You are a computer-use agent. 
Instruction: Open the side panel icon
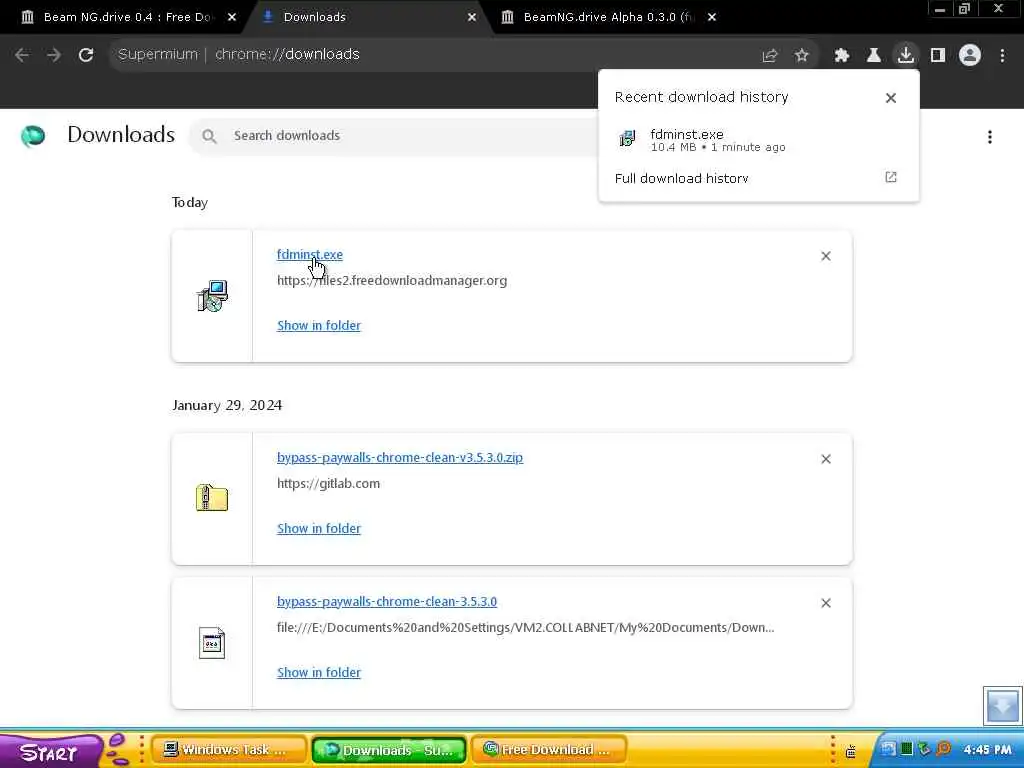pos(938,56)
